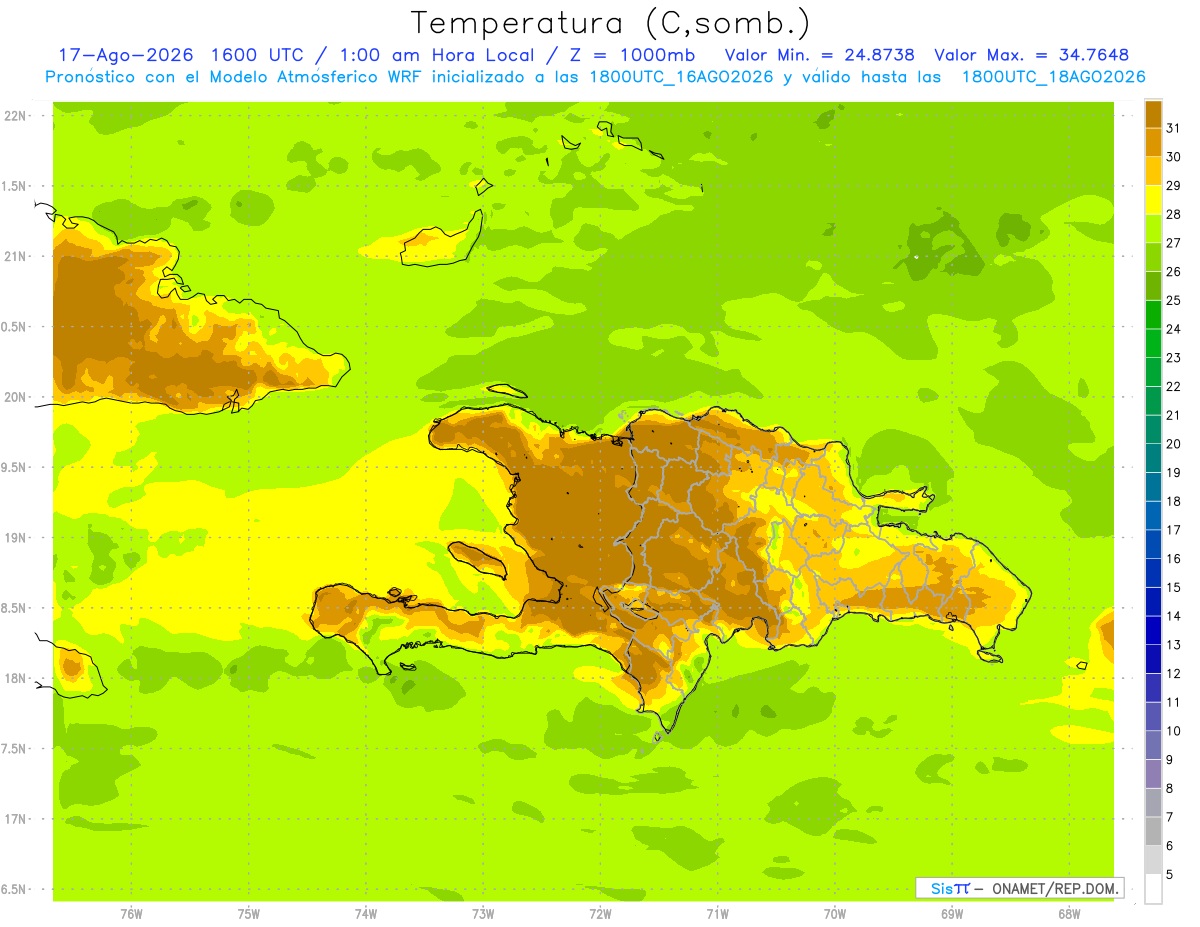The width and height of the screenshot is (1200, 927).
Task: Click the "74W" longitude label
Action: (x=365, y=914)
